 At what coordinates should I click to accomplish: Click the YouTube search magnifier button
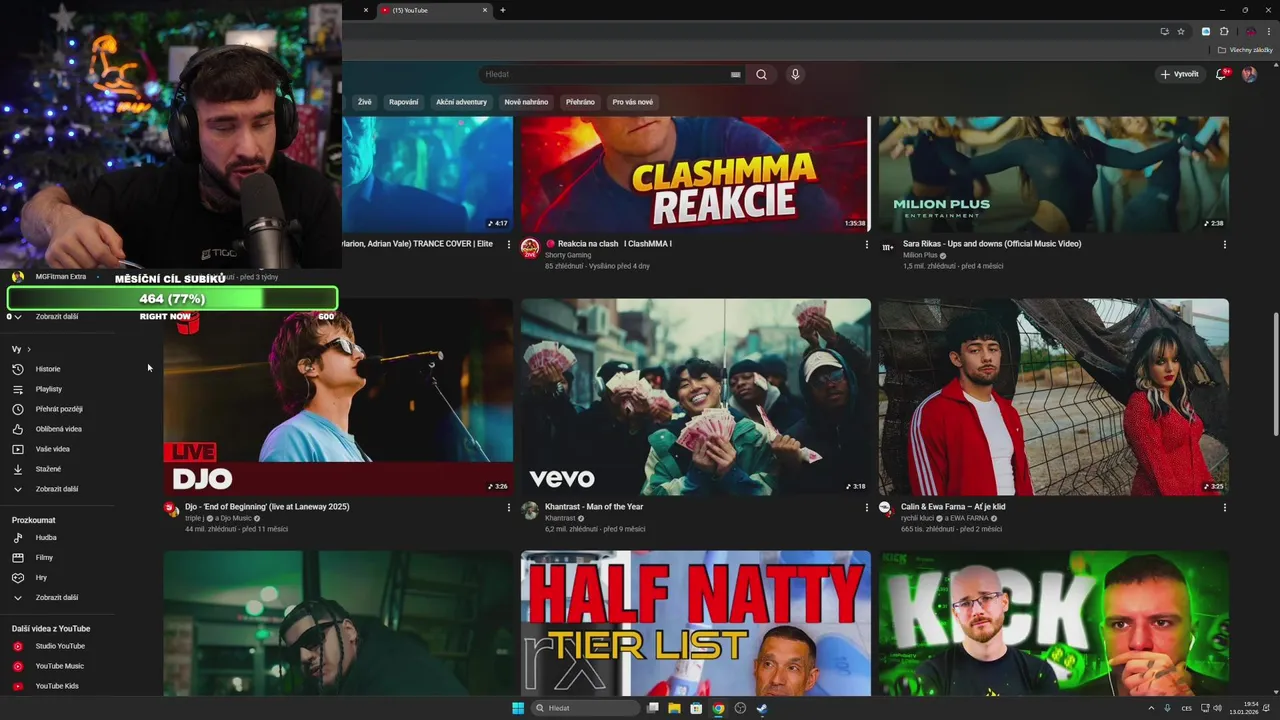(x=761, y=74)
